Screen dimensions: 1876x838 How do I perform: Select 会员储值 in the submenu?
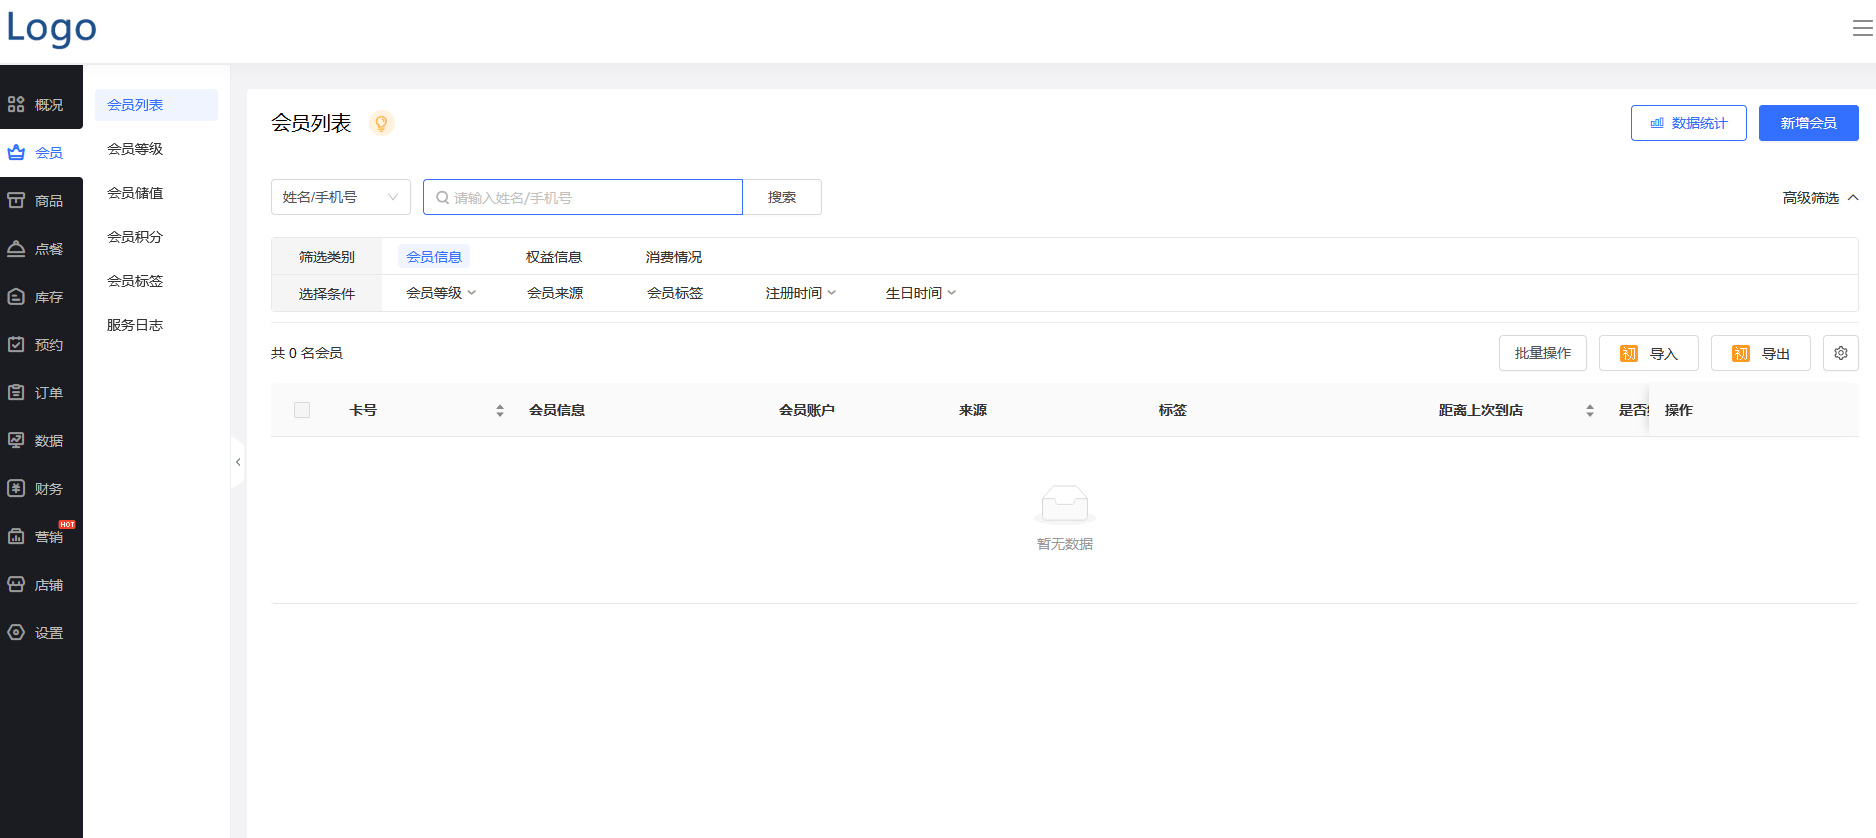point(135,193)
